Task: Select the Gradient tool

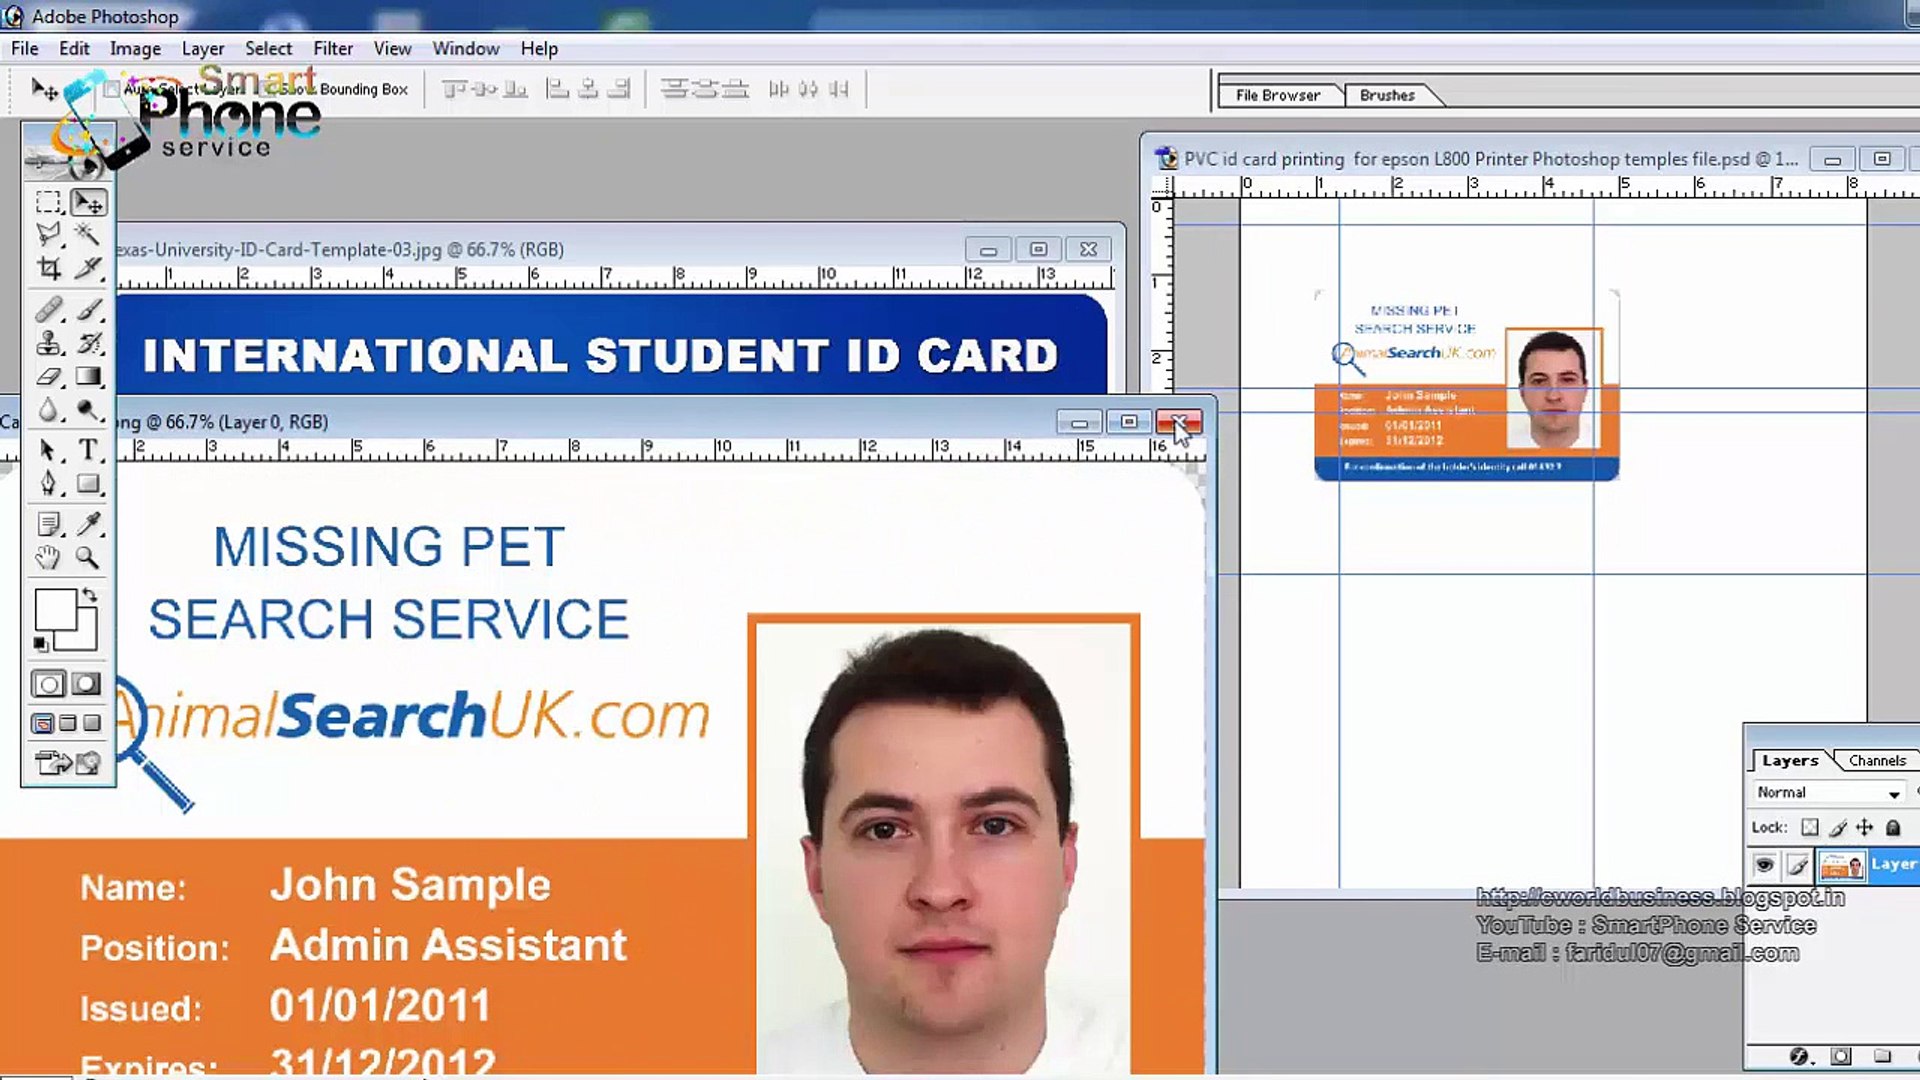Action: pyautogui.click(x=88, y=377)
